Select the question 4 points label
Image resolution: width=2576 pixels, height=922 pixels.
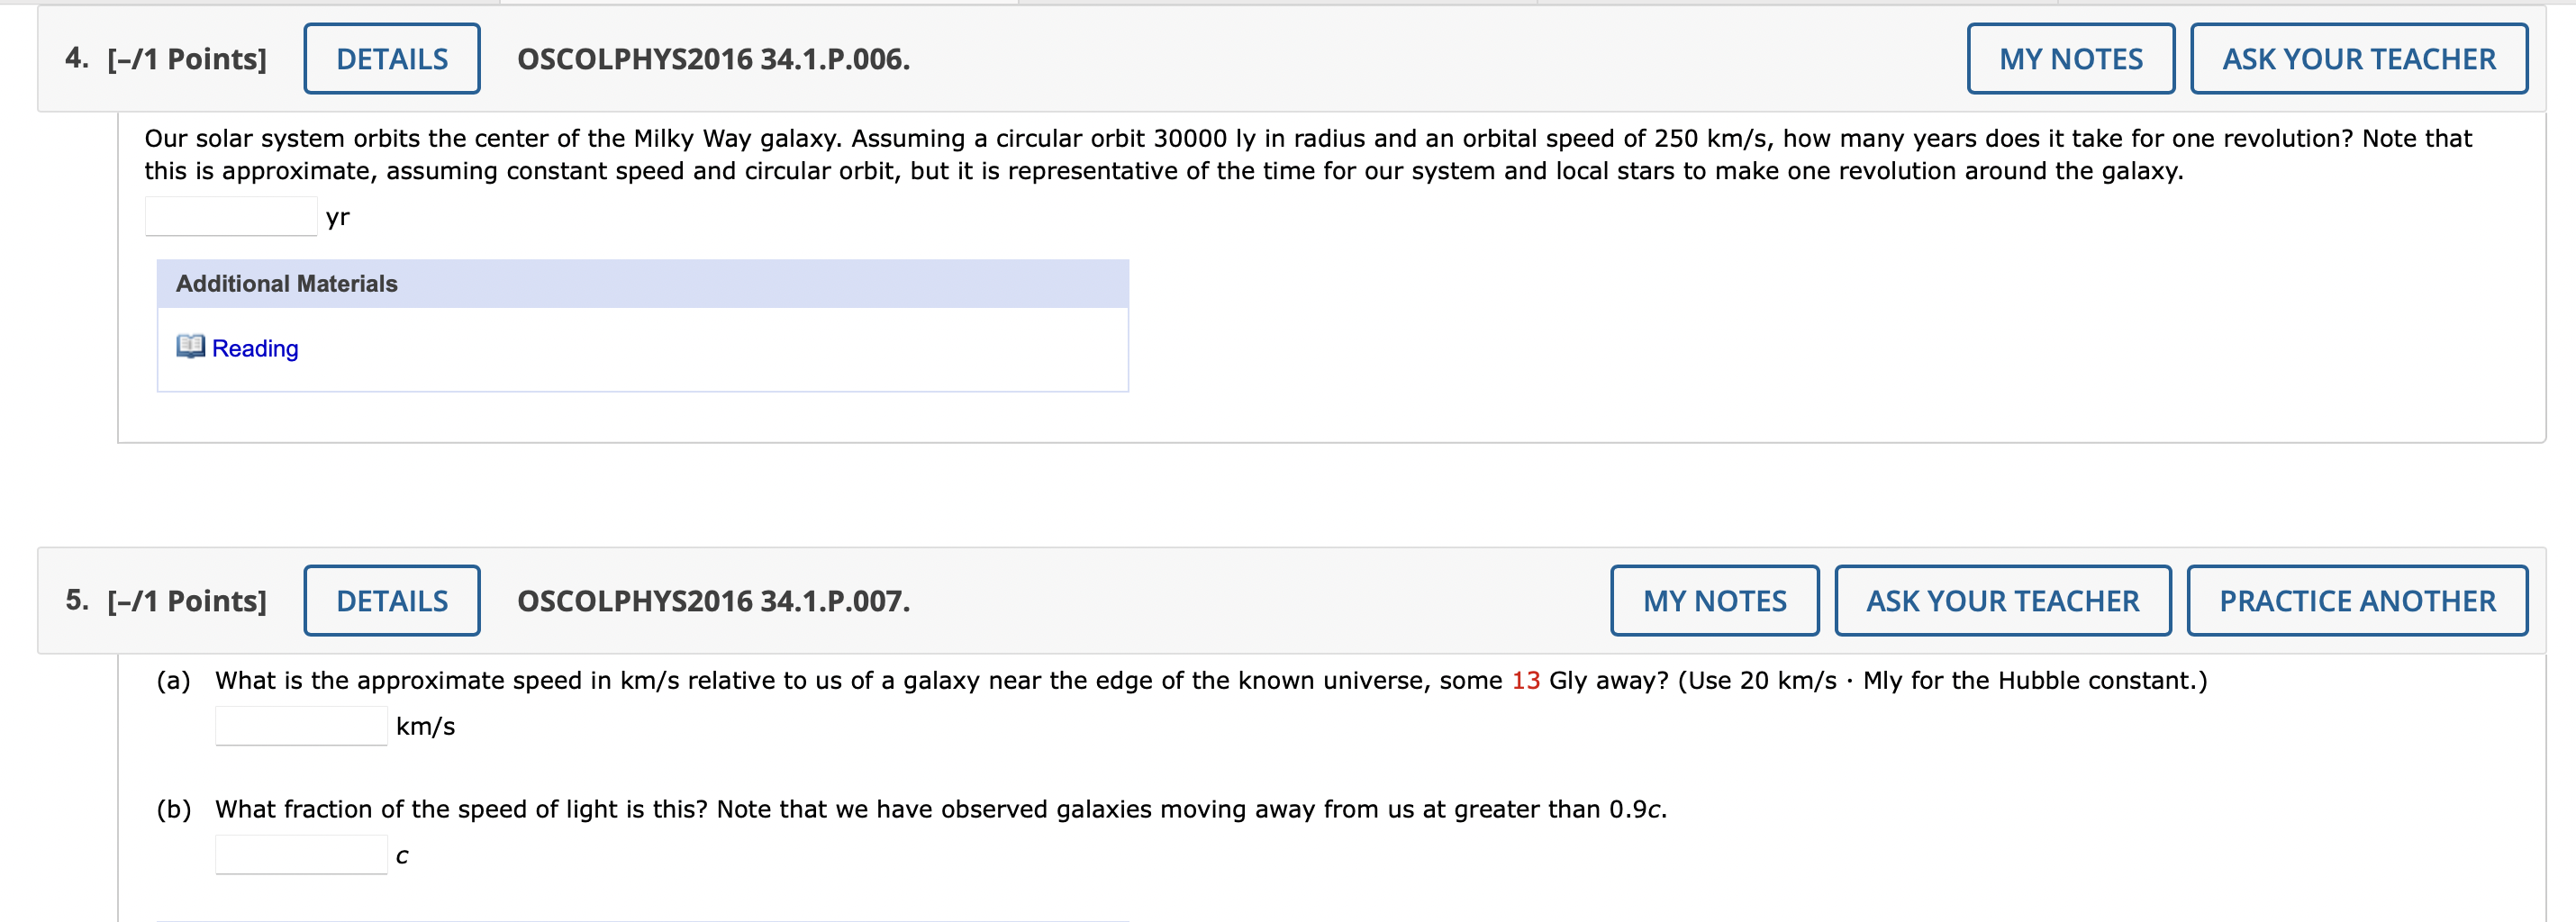[183, 58]
